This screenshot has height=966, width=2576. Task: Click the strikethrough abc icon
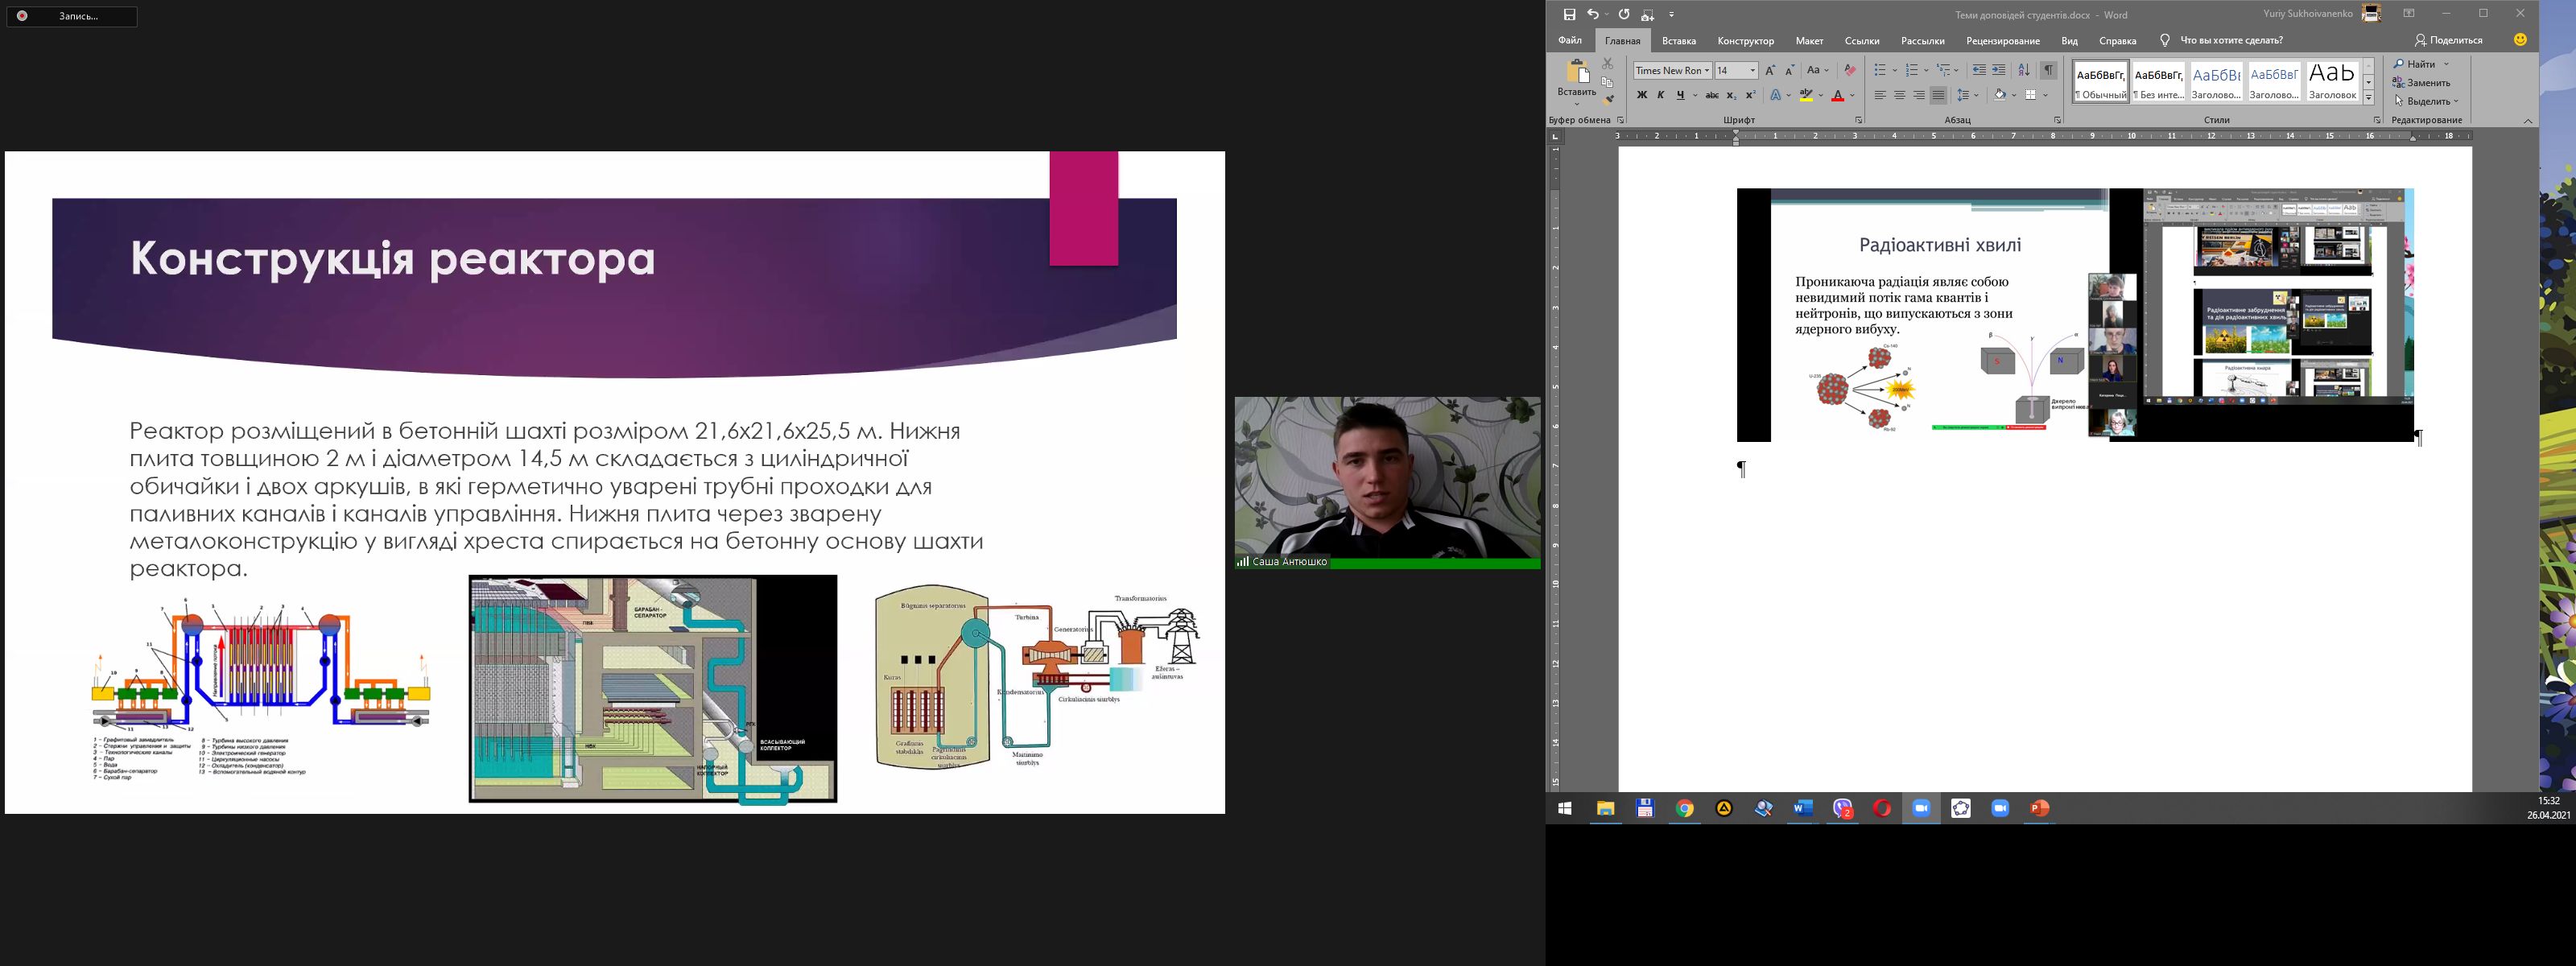(1712, 95)
